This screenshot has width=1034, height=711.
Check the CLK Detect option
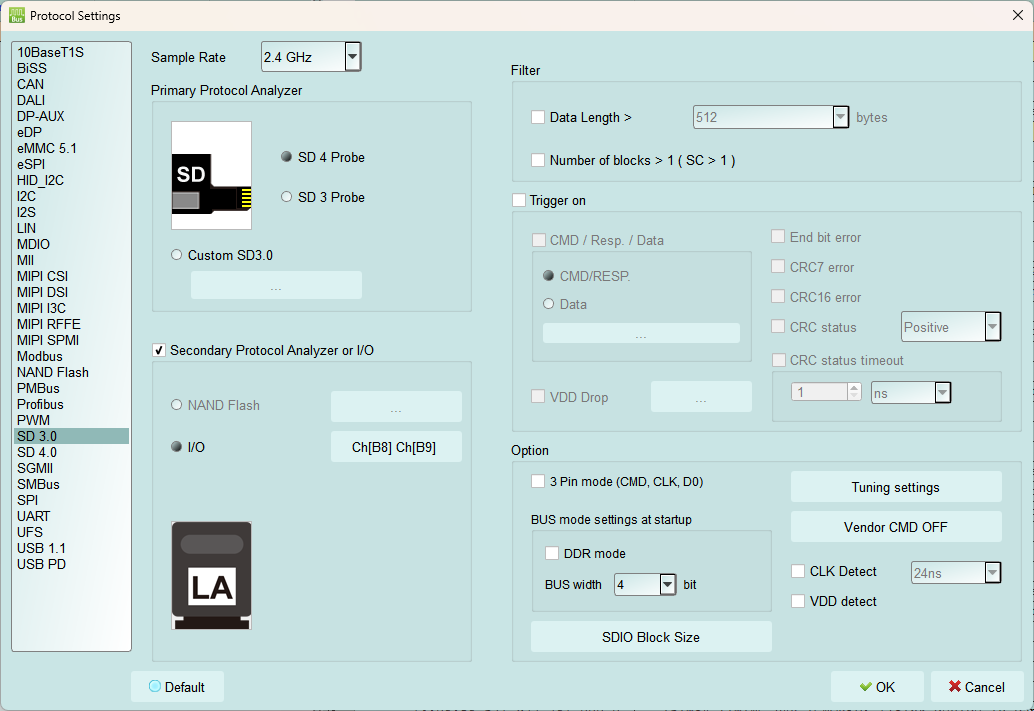pos(798,571)
